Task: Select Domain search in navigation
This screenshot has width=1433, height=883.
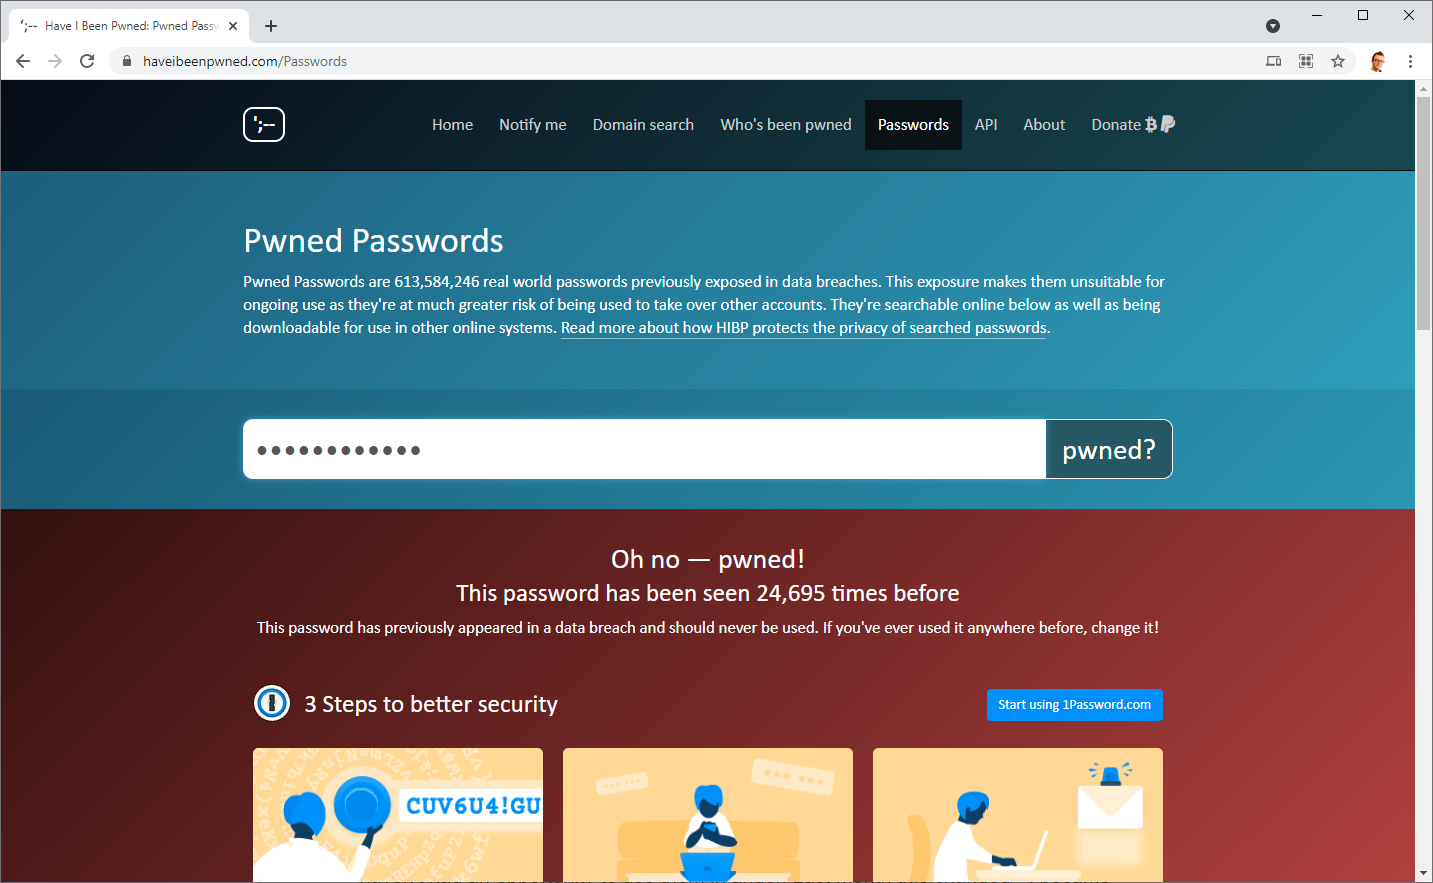Action: tap(643, 125)
